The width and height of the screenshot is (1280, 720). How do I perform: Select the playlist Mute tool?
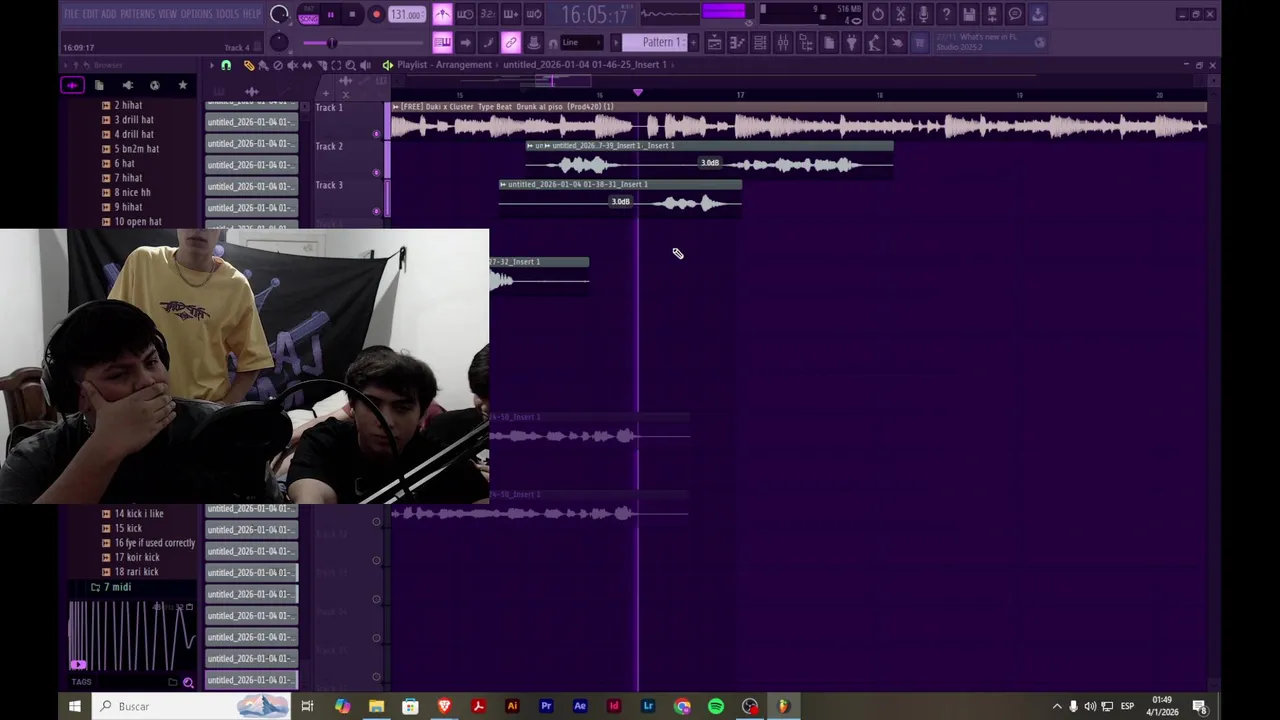tap(292, 65)
